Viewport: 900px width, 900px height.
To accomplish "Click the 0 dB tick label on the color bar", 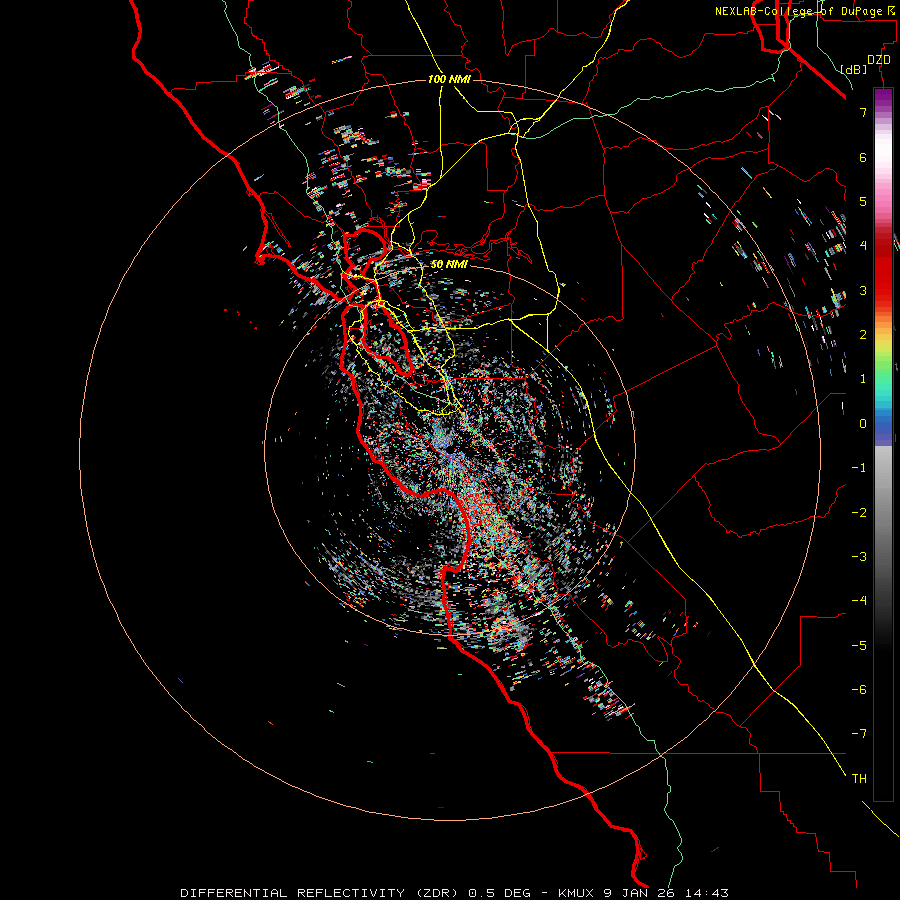I will 863,424.
